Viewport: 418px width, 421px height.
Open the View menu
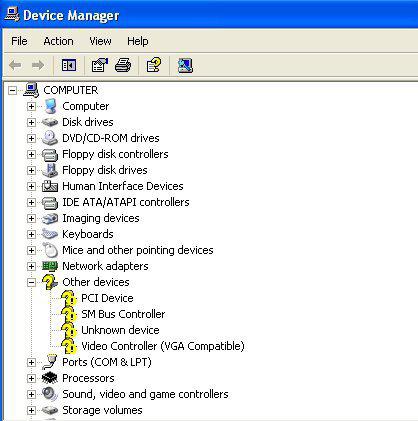(100, 41)
